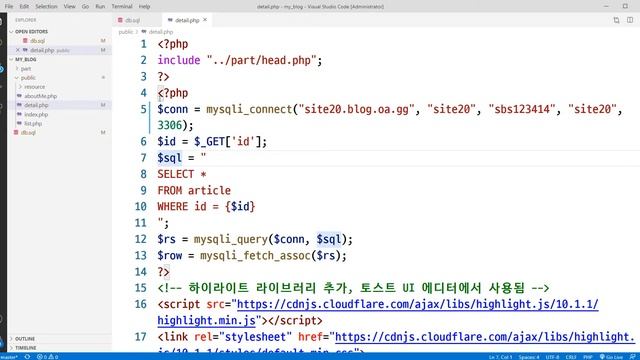Open the Run menu
This screenshot has width=640, height=360.
click(x=100, y=7)
